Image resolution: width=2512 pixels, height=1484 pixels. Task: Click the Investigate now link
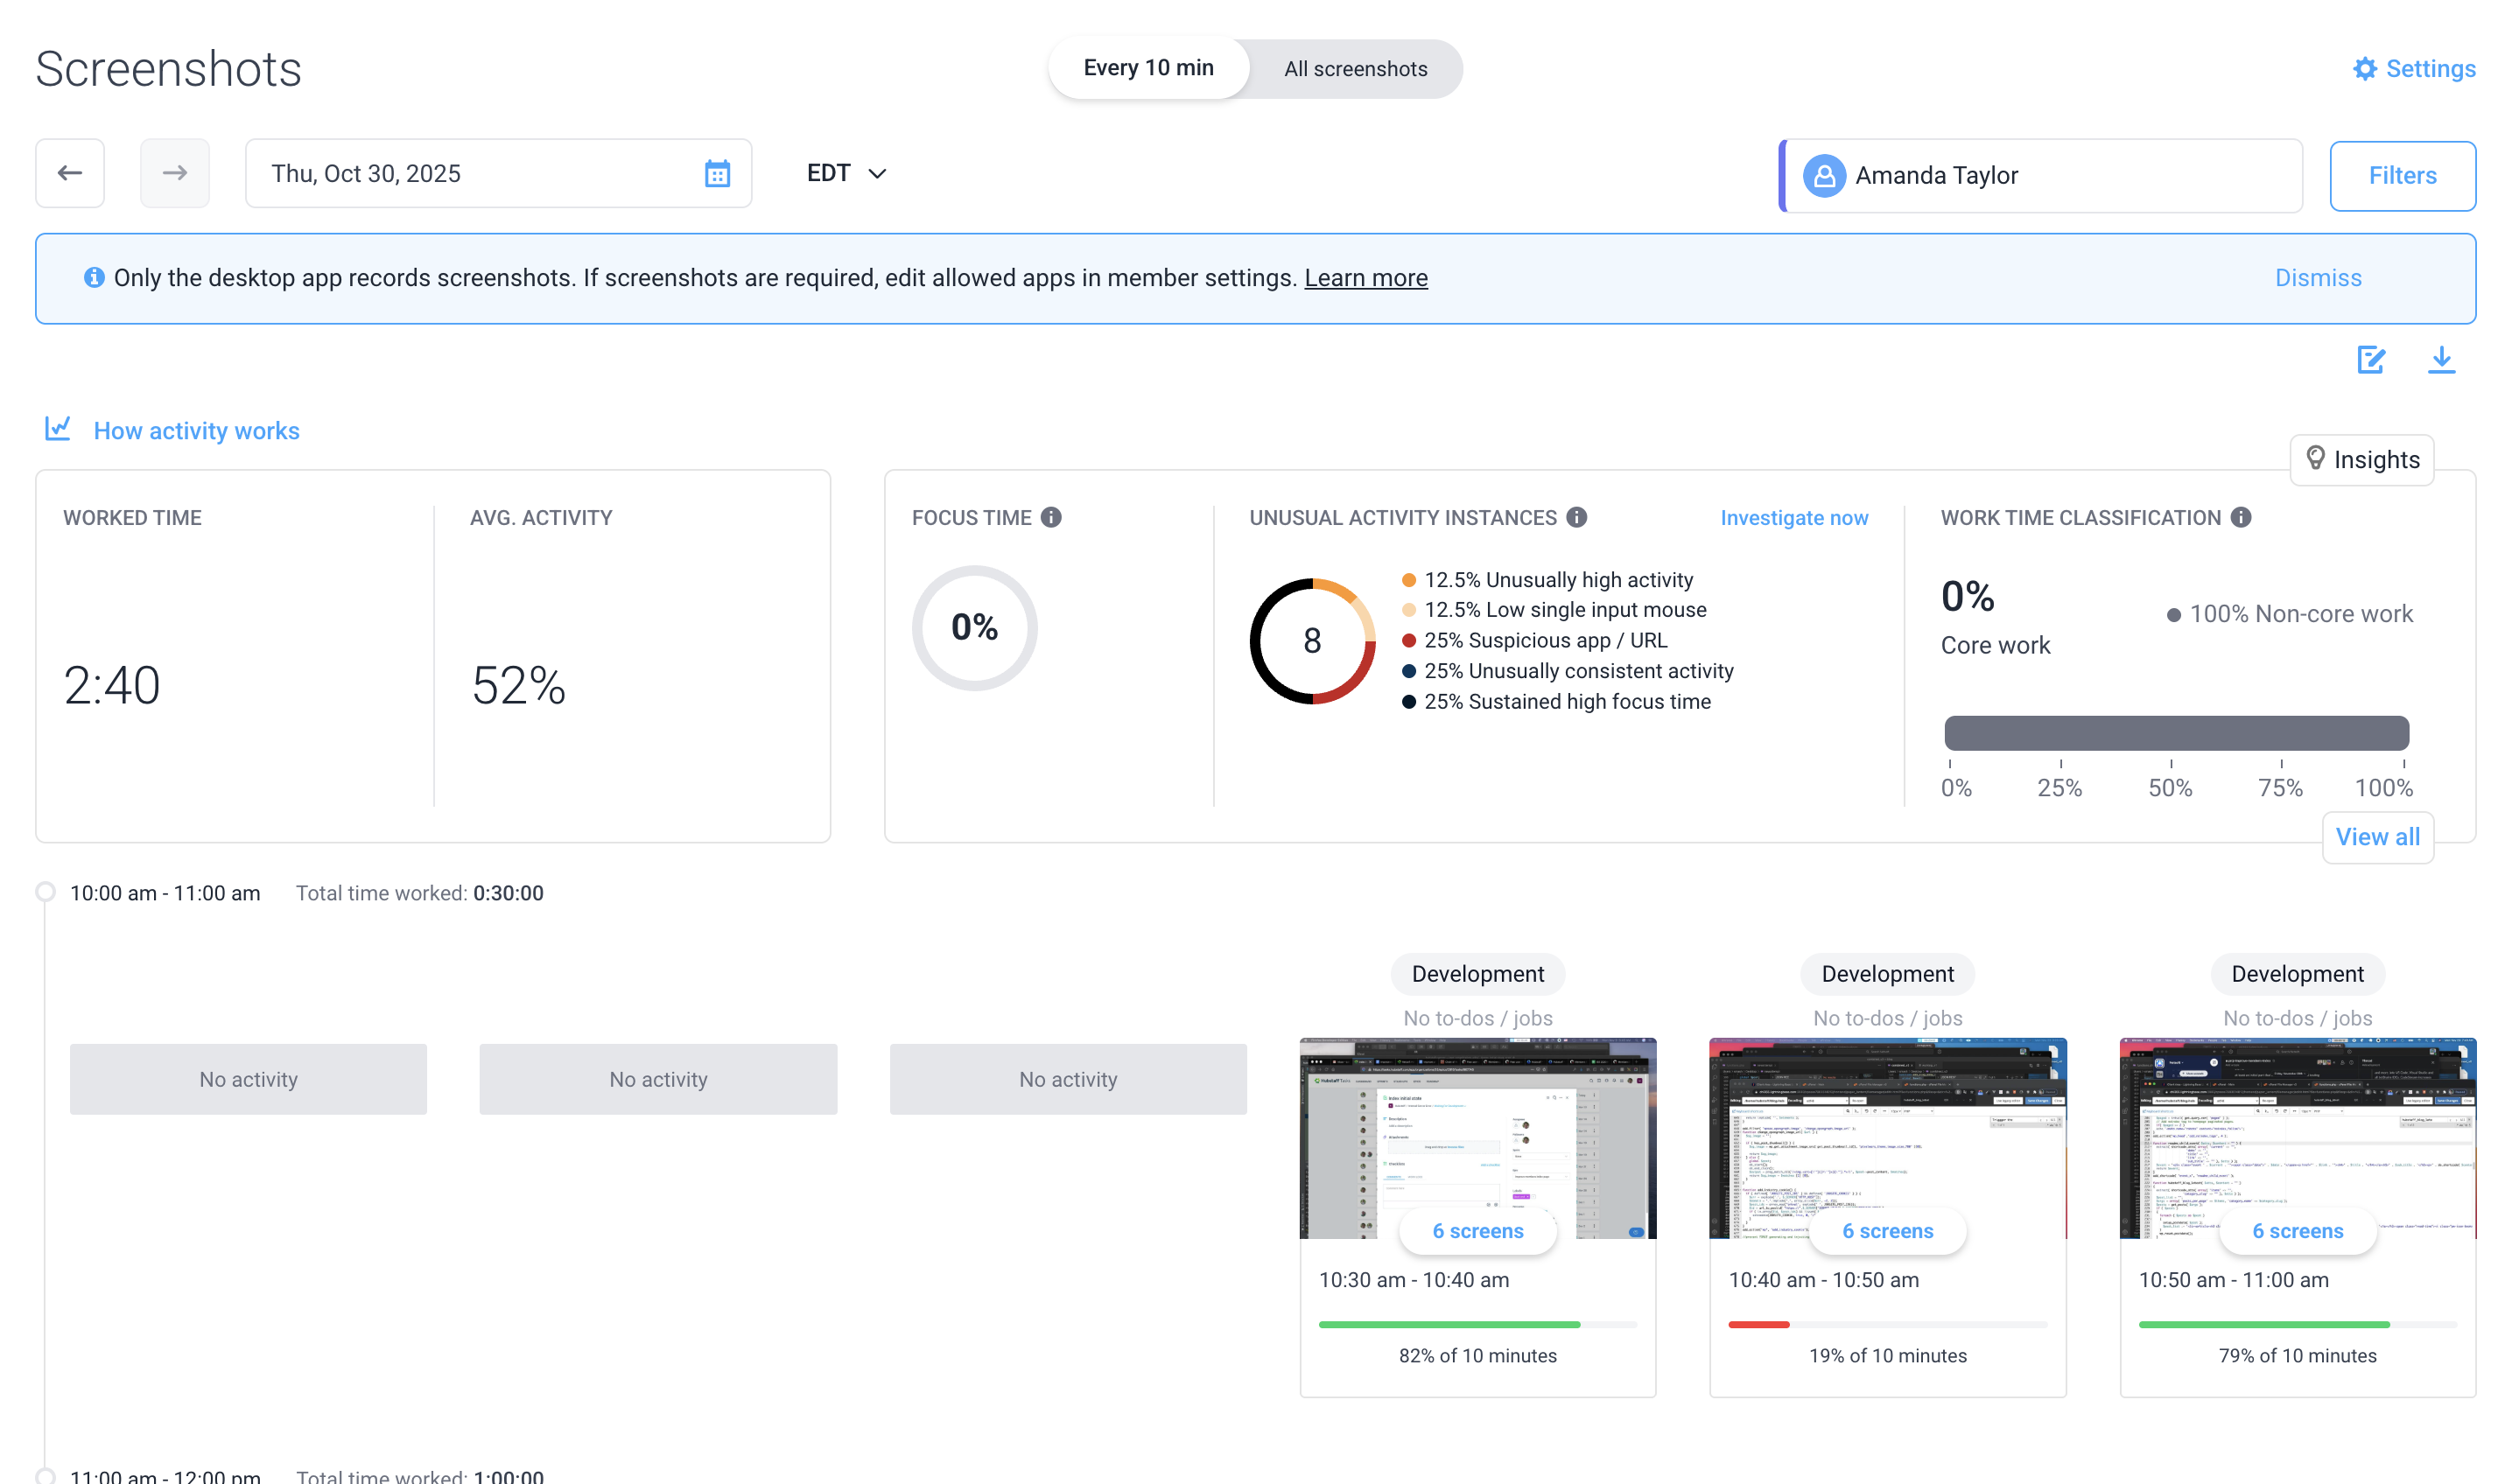(x=1794, y=517)
